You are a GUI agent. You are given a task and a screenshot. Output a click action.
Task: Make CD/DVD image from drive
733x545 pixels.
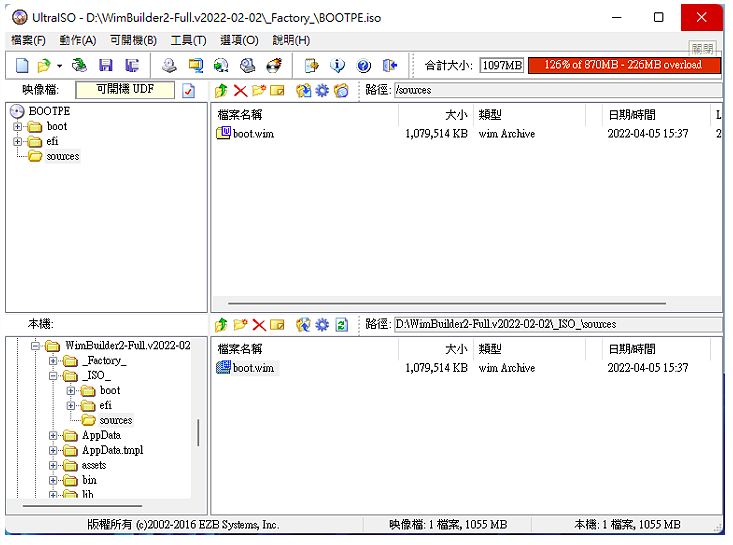click(169, 65)
